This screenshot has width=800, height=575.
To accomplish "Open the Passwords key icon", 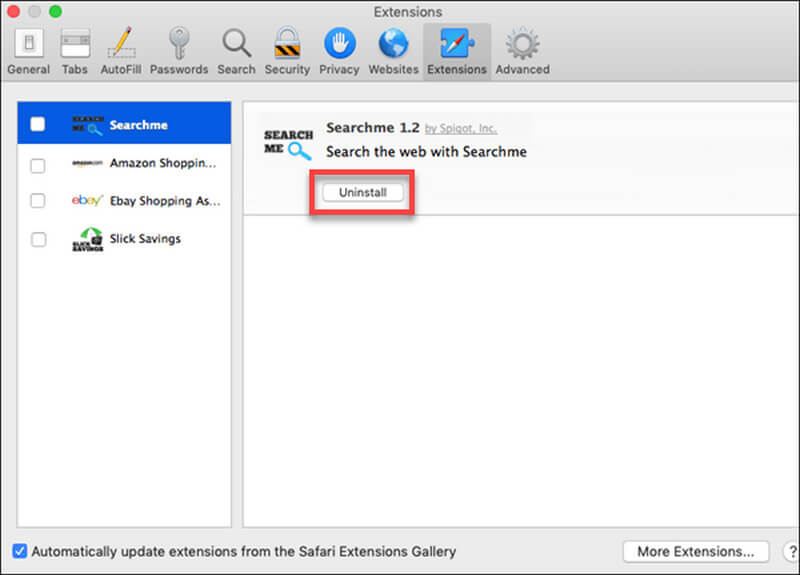I will coord(179,51).
